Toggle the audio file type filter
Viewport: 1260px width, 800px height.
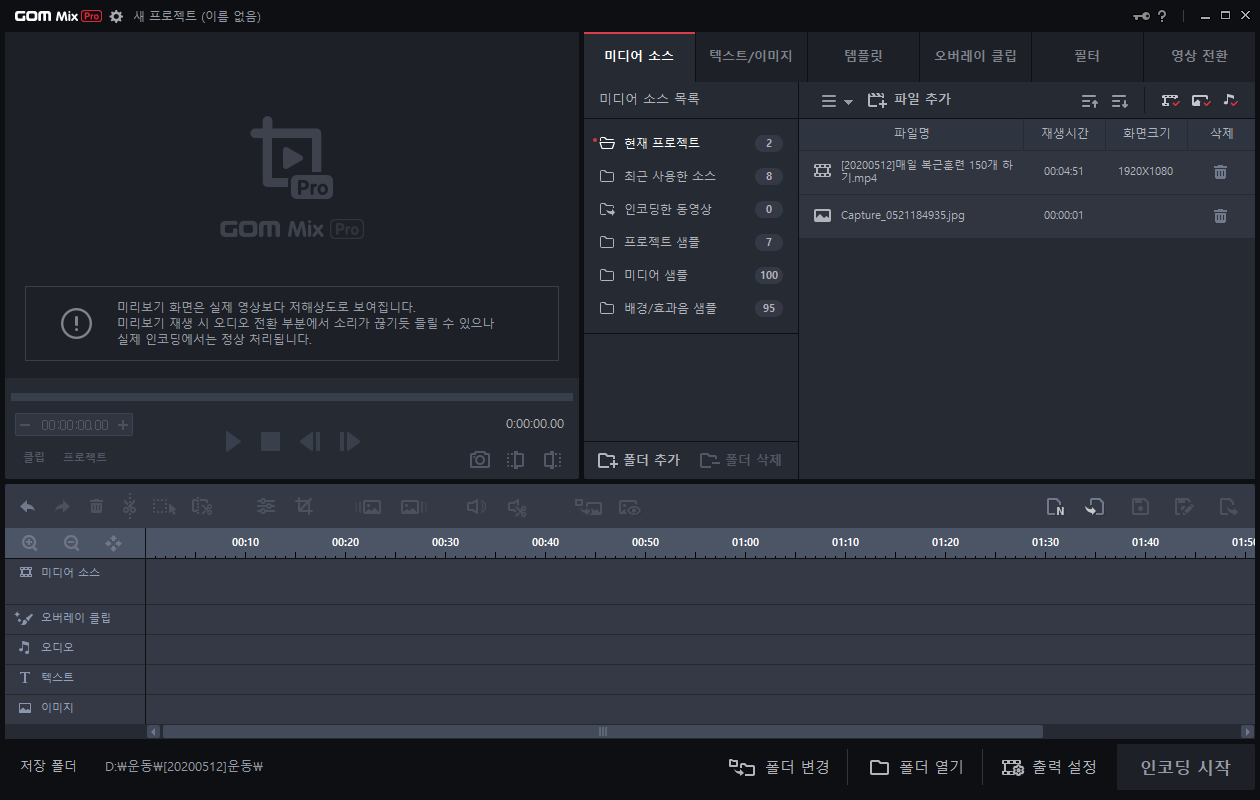(1231, 100)
